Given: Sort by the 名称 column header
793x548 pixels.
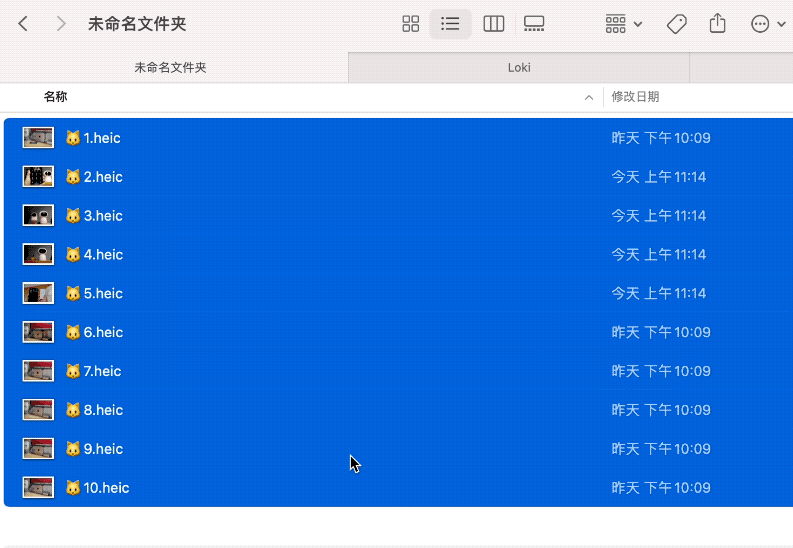Looking at the screenshot, I should coord(56,97).
